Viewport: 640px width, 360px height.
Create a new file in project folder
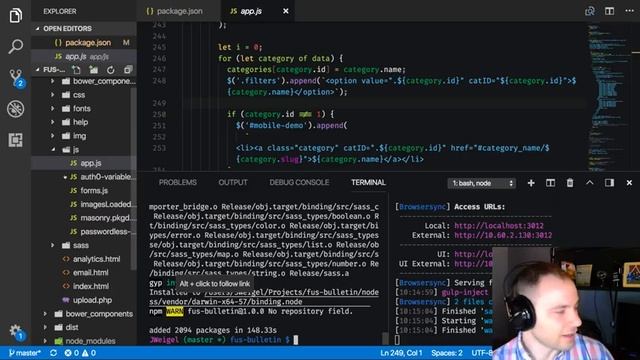(76, 70)
